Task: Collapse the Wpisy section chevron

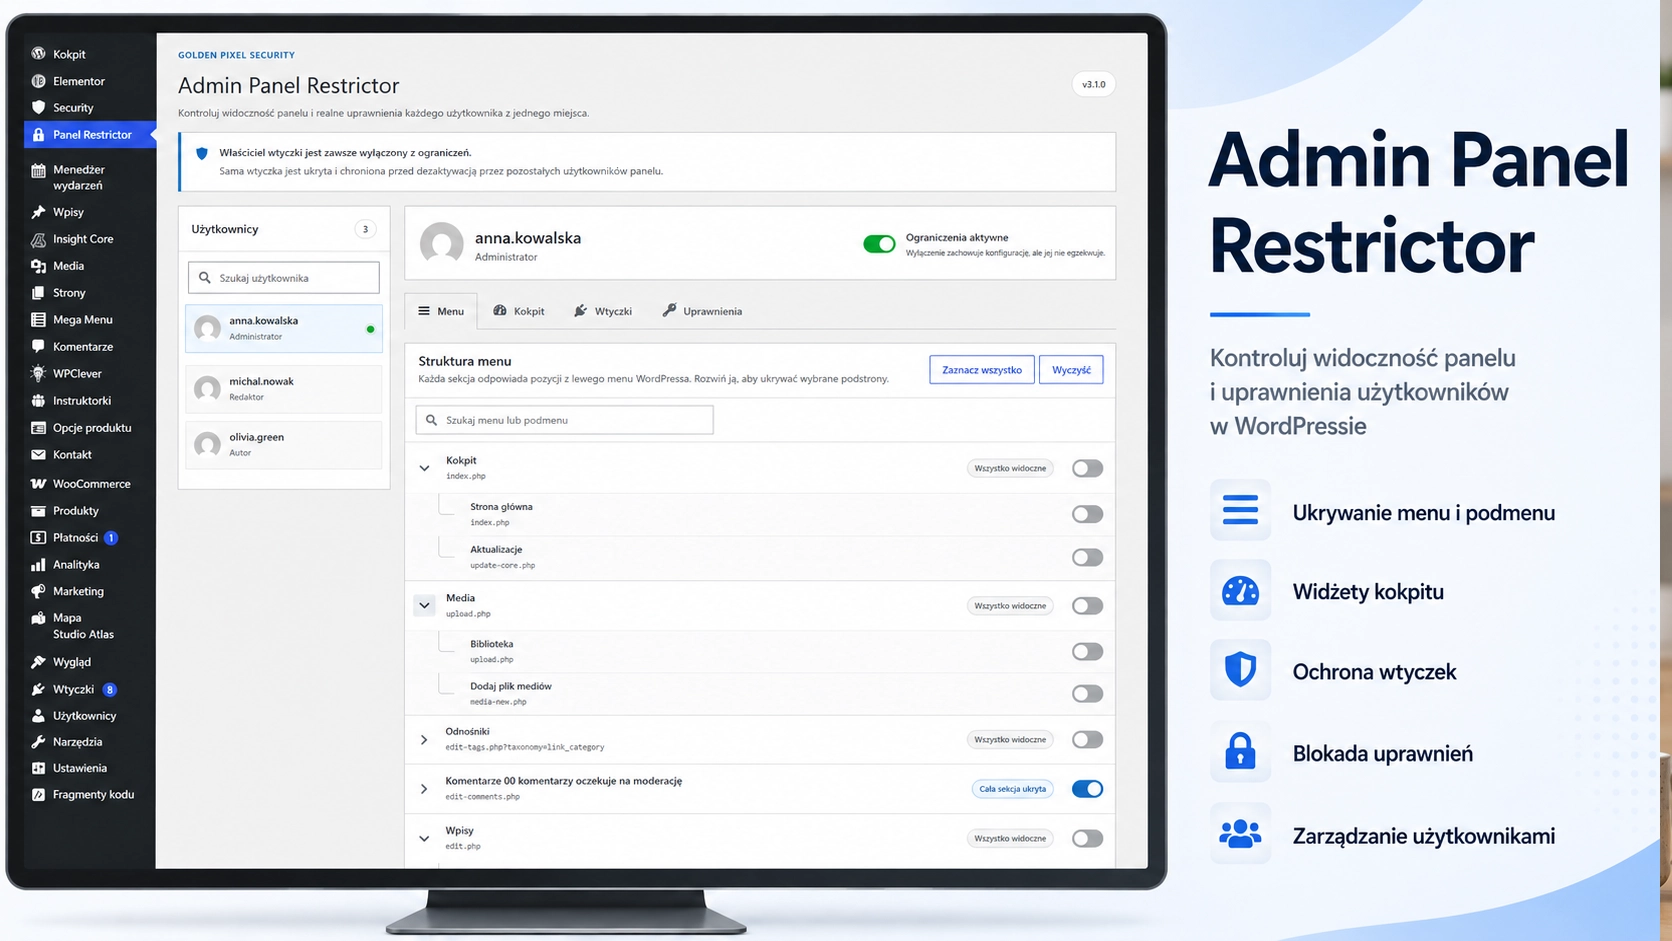Action: coord(424,838)
